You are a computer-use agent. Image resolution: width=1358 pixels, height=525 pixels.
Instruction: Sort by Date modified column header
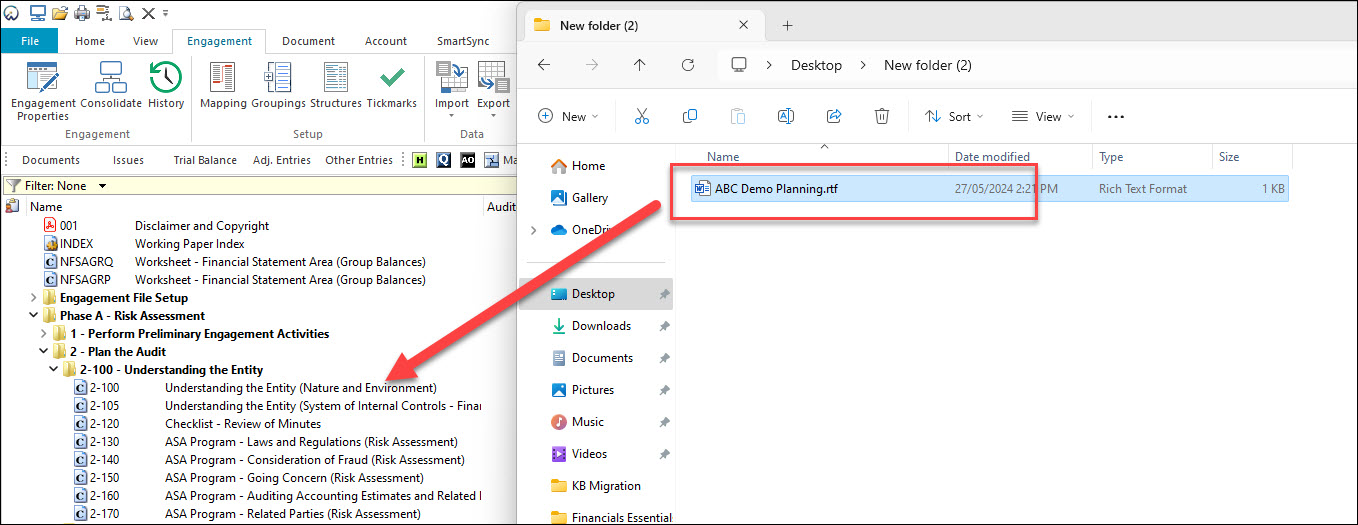(x=992, y=157)
